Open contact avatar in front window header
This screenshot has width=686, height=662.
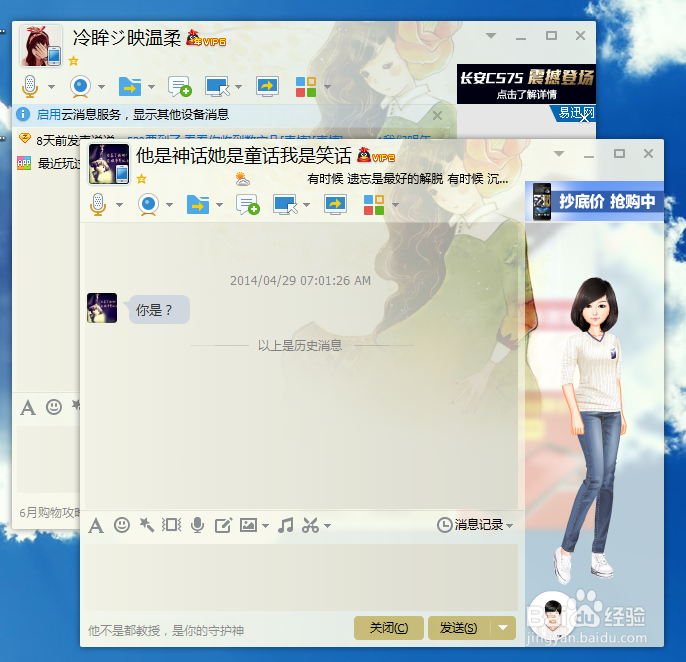109,164
